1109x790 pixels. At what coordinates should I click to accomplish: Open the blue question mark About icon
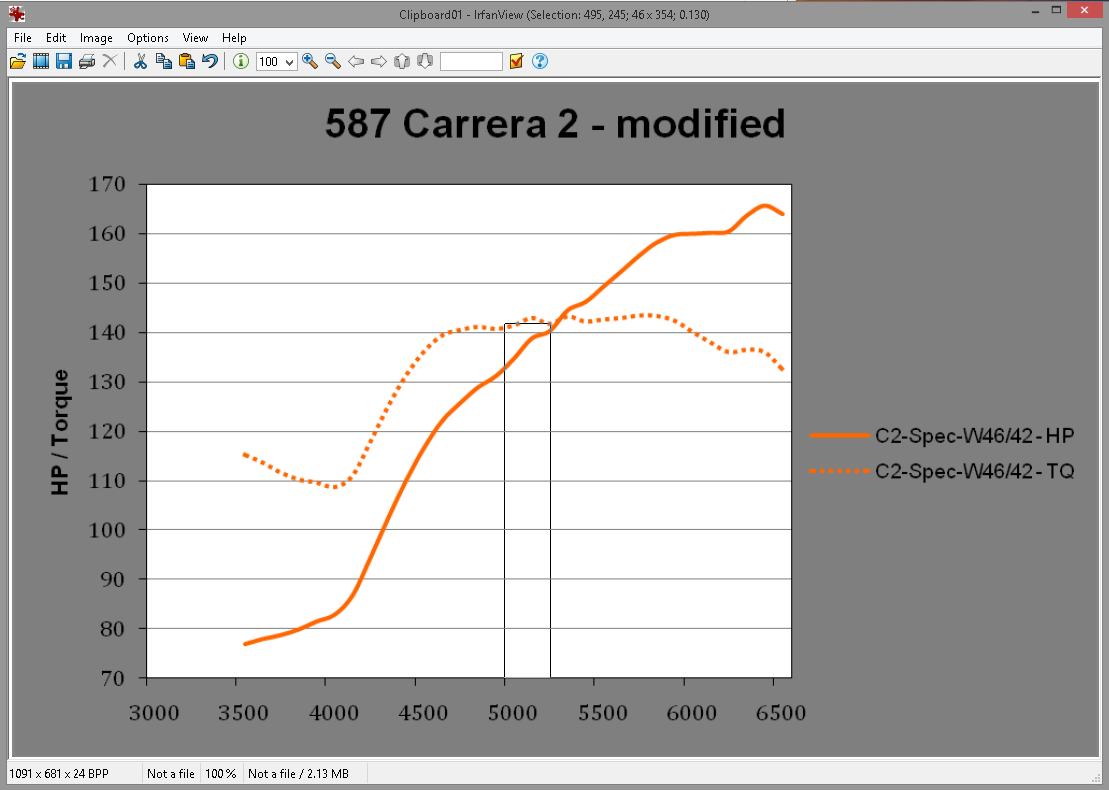coord(540,62)
